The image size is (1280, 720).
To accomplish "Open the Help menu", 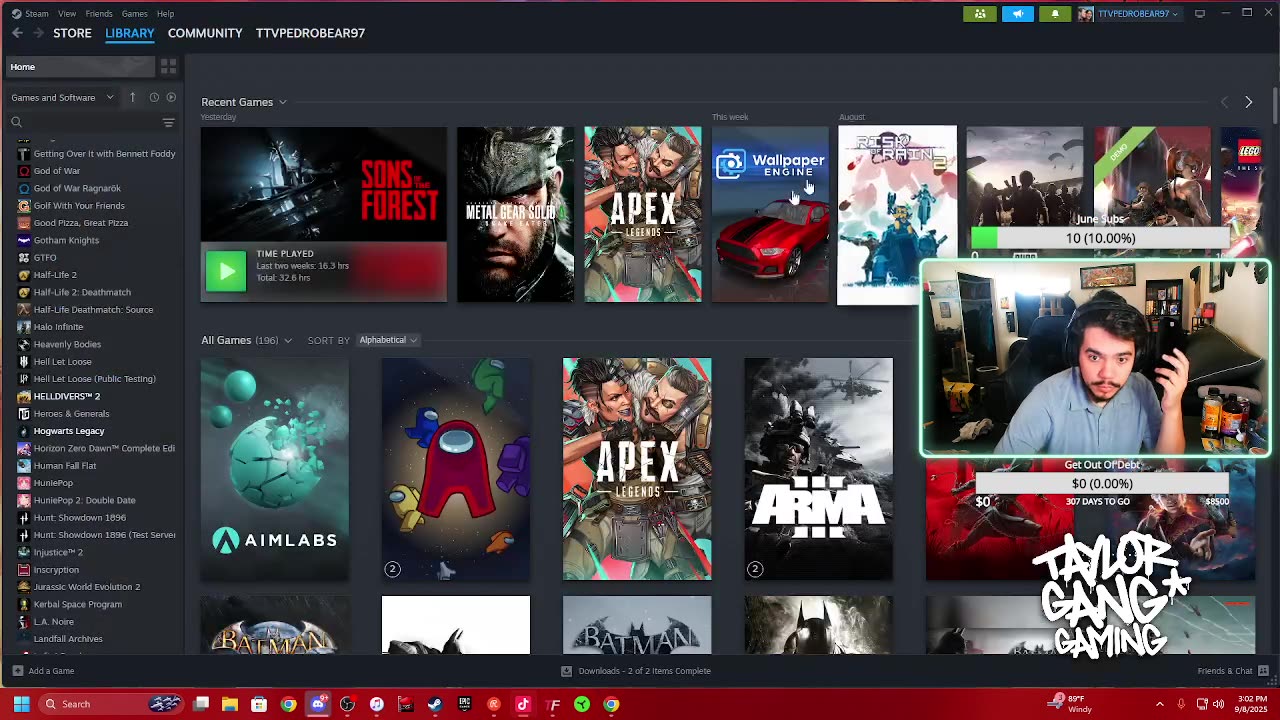I will pos(165,14).
